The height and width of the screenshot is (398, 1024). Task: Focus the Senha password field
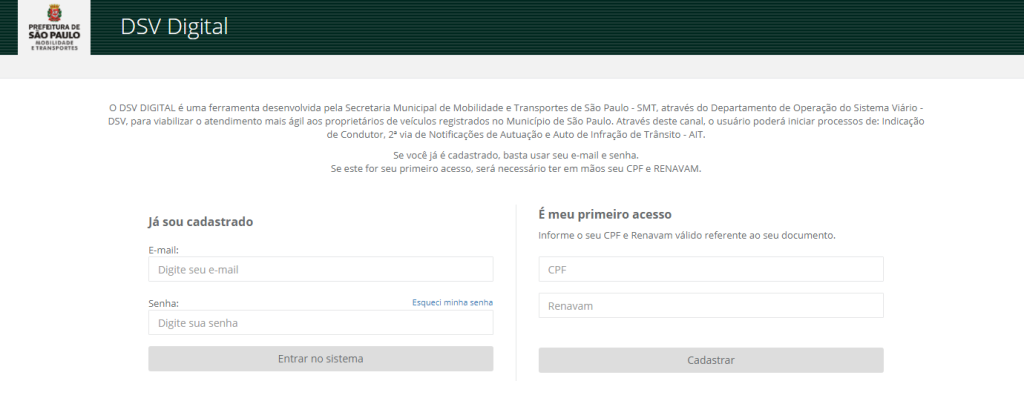point(321,323)
